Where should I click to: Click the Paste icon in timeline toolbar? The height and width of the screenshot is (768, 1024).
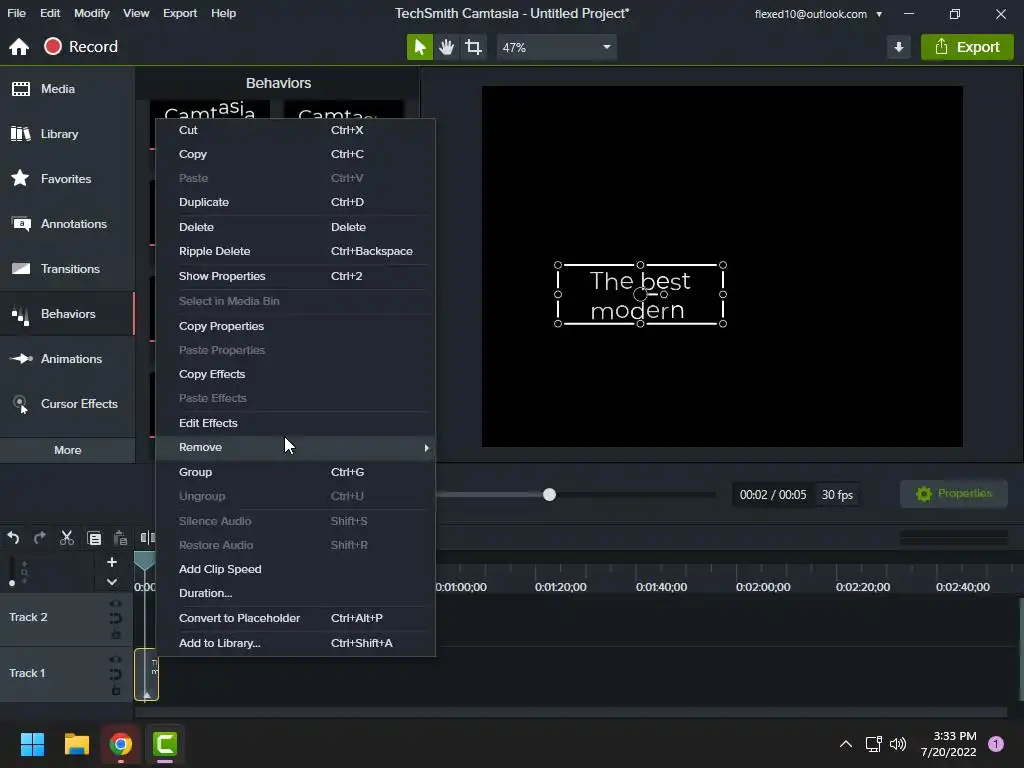click(x=120, y=538)
